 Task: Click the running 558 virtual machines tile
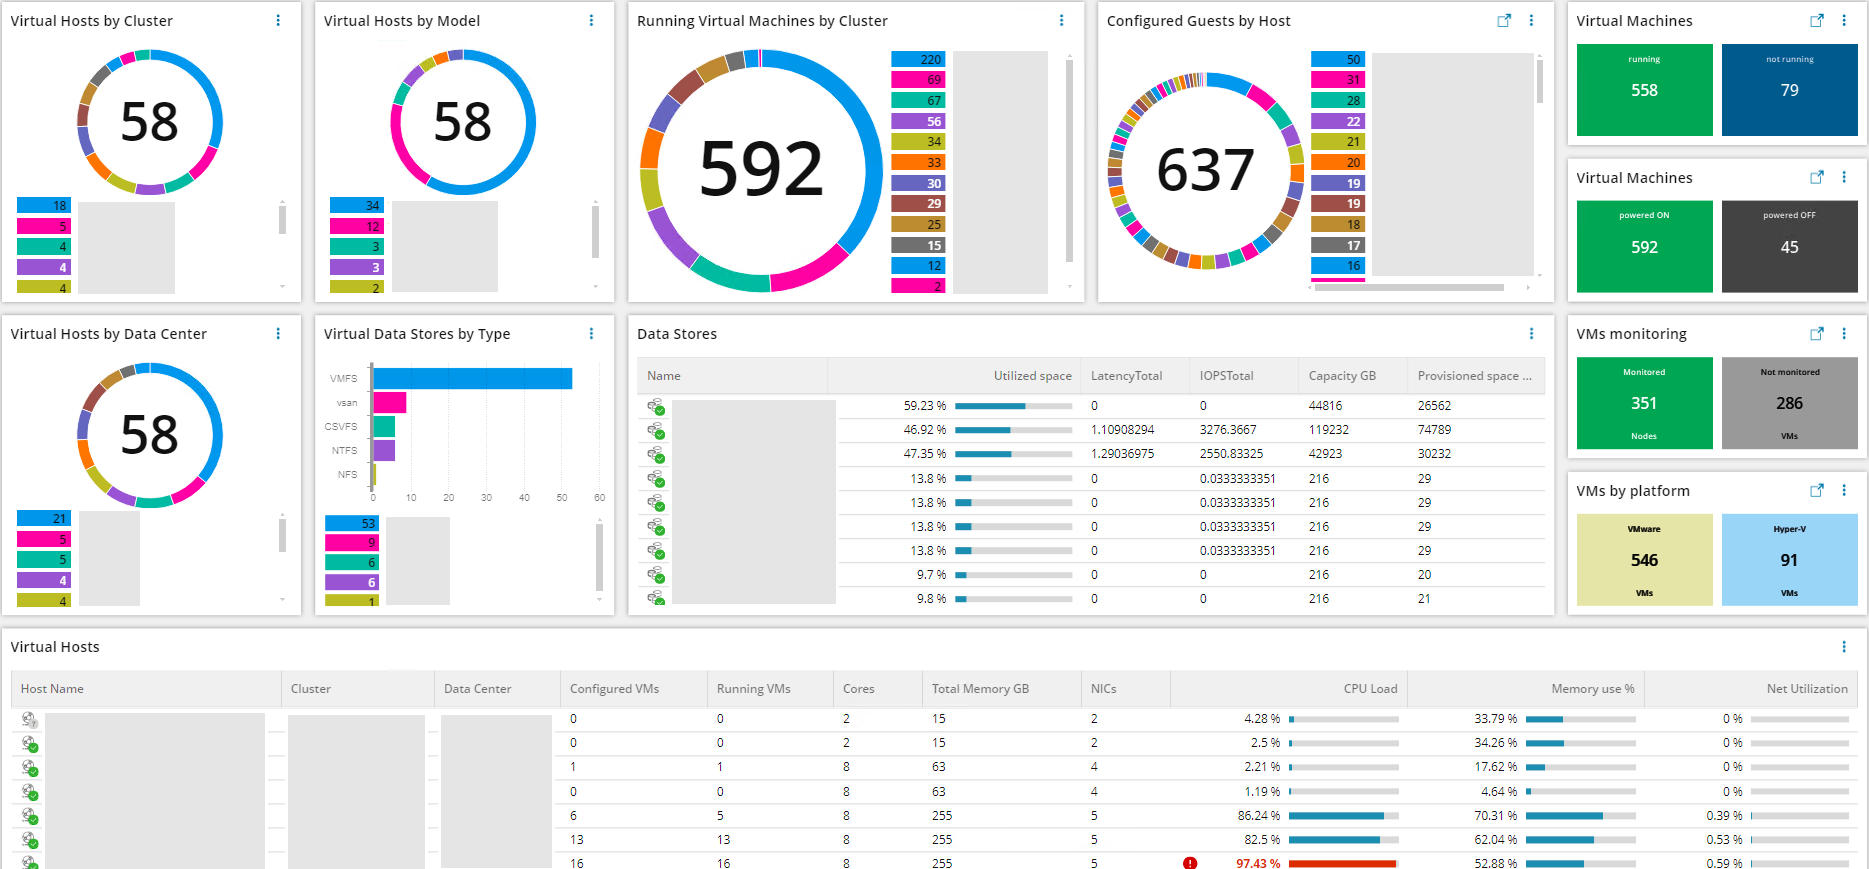[x=1644, y=90]
